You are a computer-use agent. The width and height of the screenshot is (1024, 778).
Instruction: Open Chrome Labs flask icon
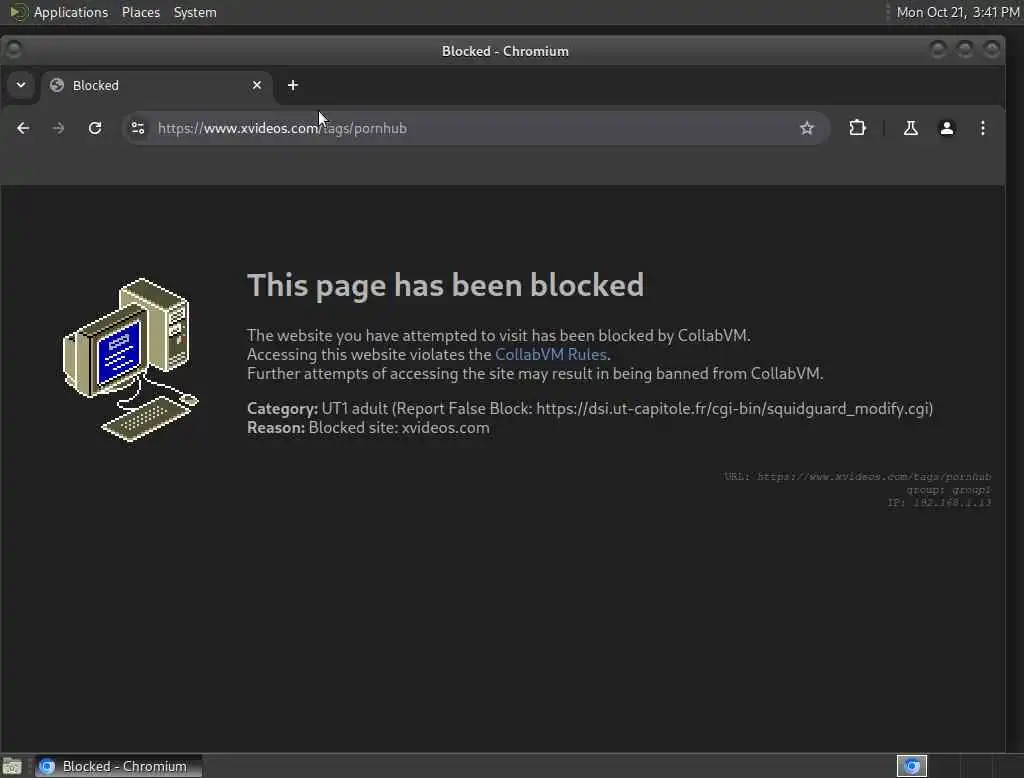click(910, 128)
